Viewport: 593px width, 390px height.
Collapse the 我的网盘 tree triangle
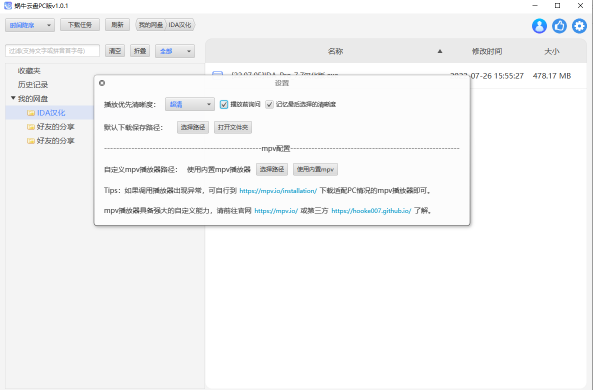(x=13, y=98)
